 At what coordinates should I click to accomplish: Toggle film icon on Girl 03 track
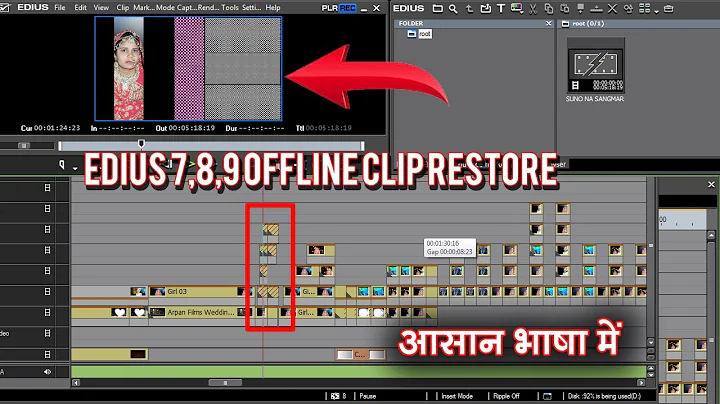(47, 292)
